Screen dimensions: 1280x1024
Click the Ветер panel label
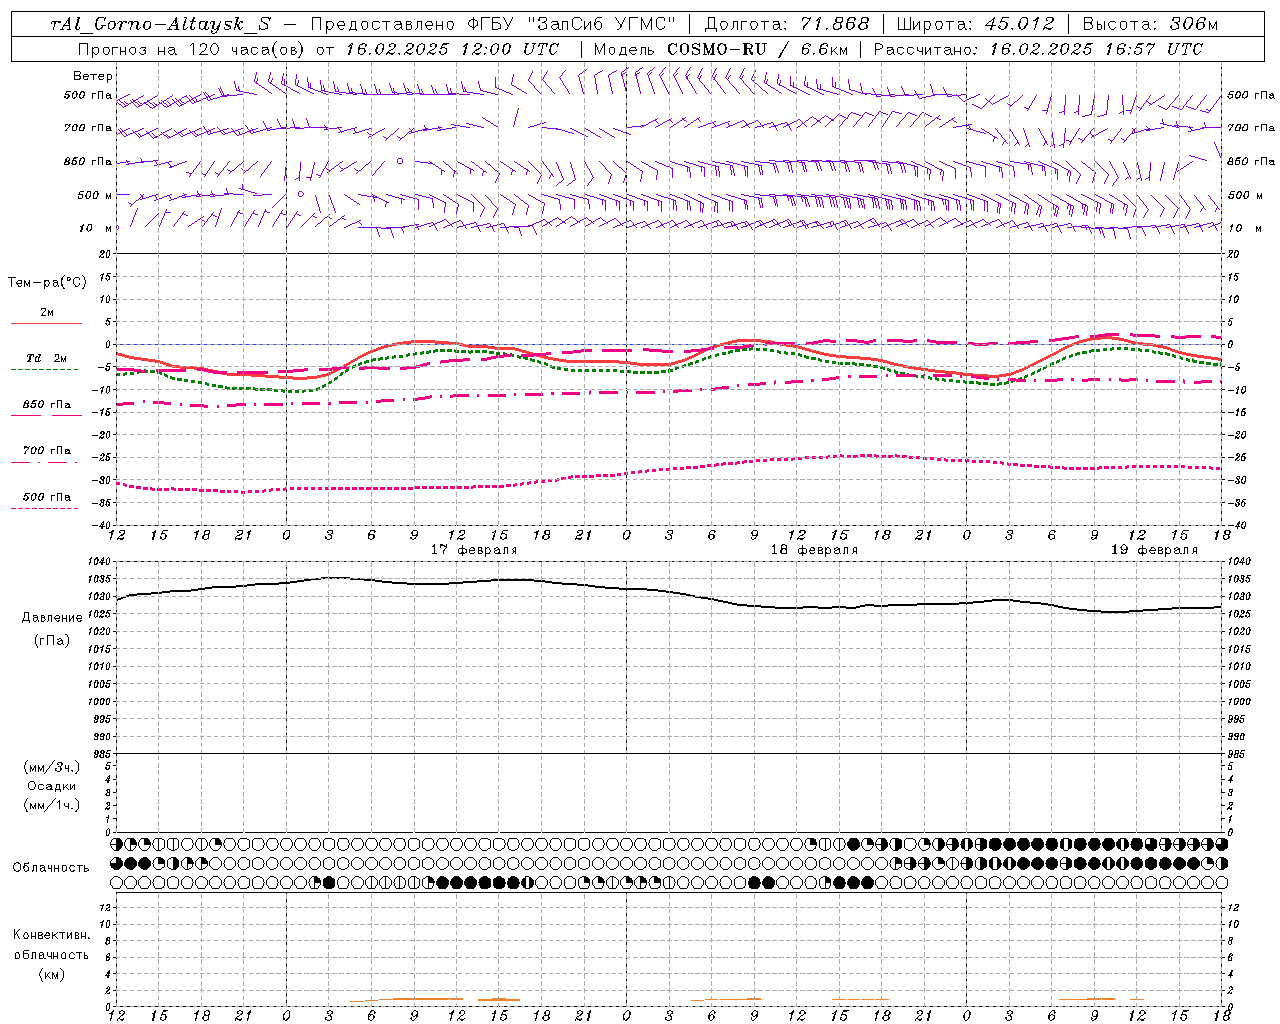pyautogui.click(x=93, y=76)
